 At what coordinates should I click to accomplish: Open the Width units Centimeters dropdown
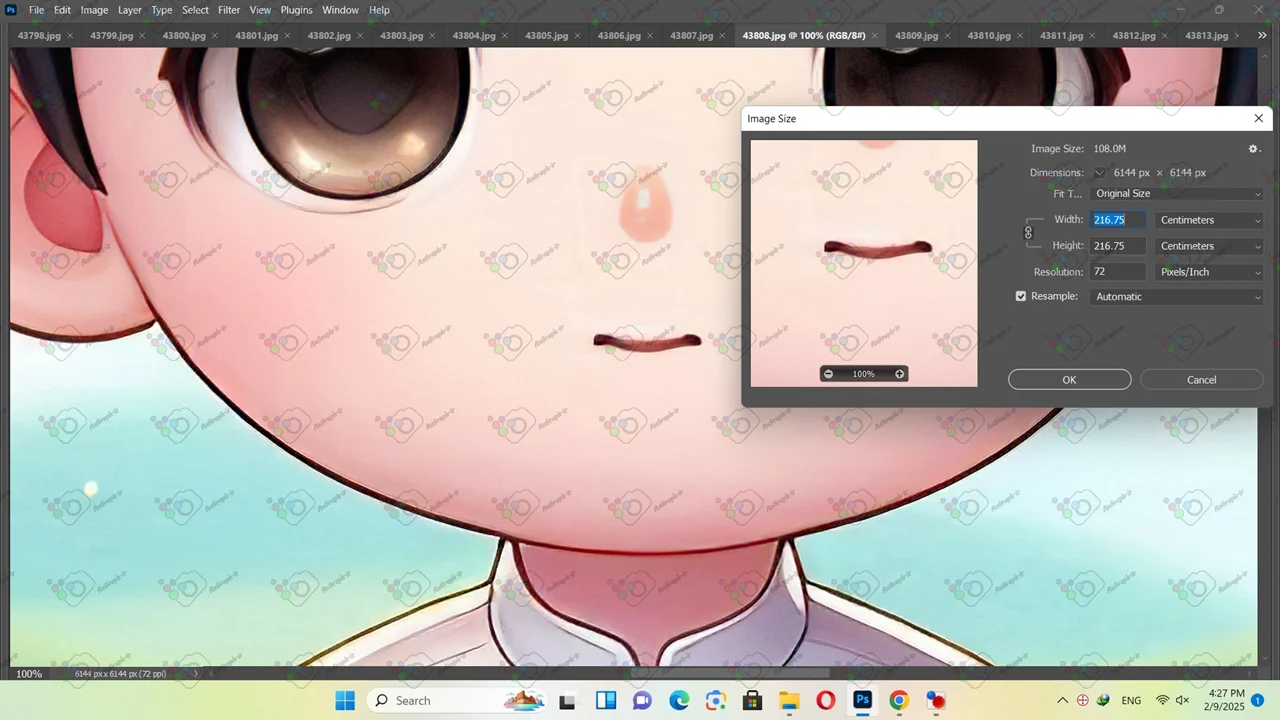tap(1209, 220)
